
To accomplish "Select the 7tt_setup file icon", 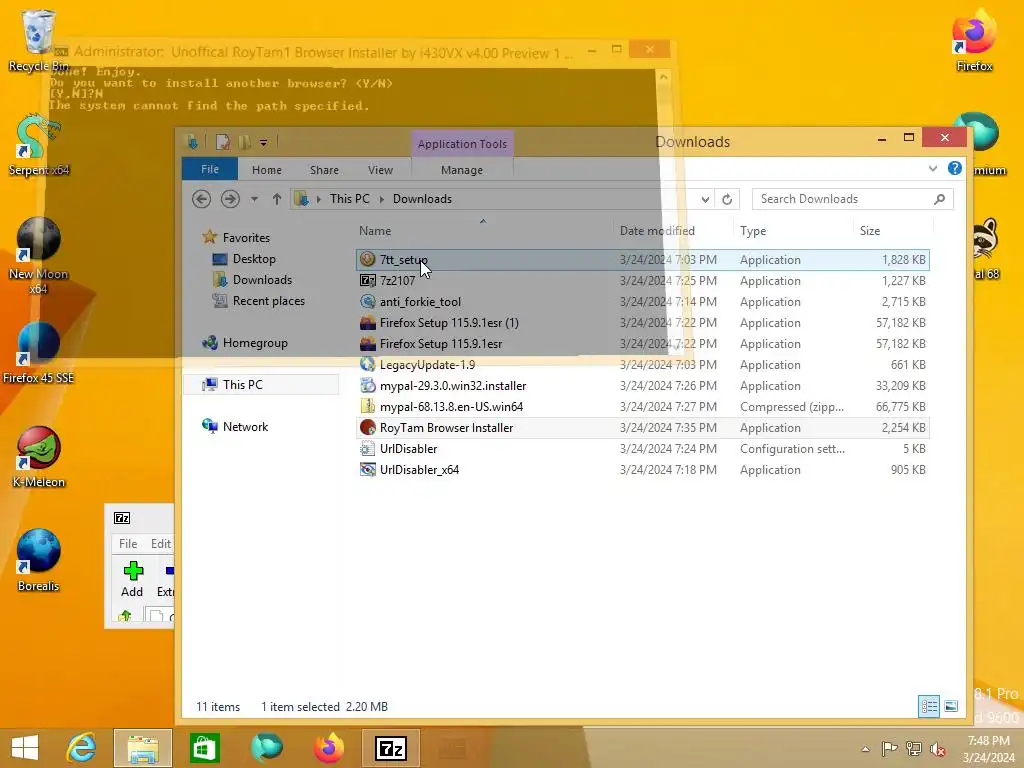I will (x=368, y=259).
